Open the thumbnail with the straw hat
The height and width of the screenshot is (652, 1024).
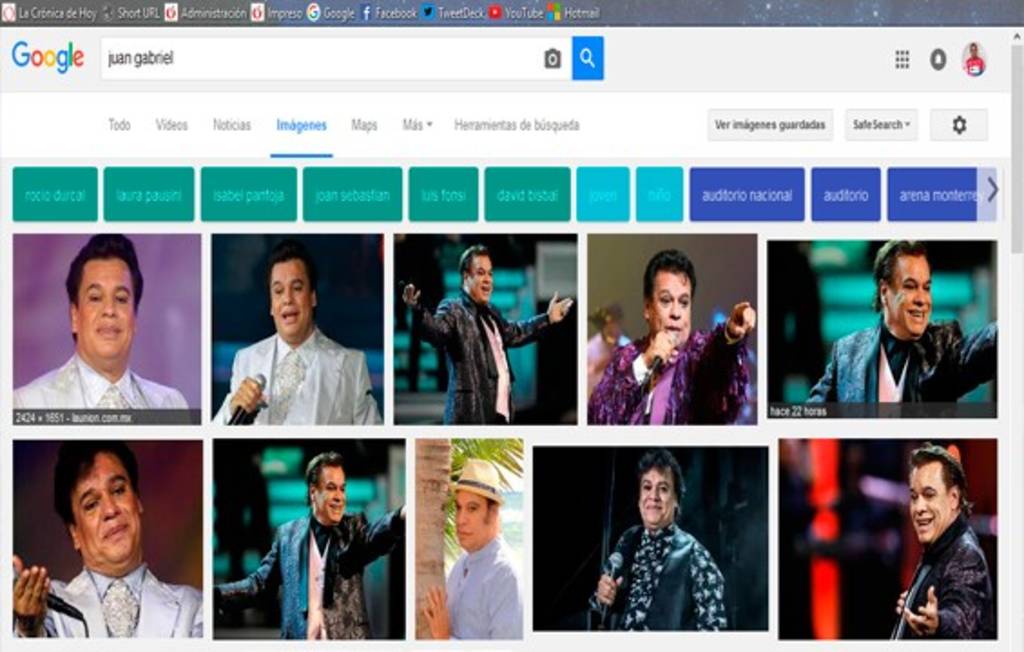click(x=469, y=539)
